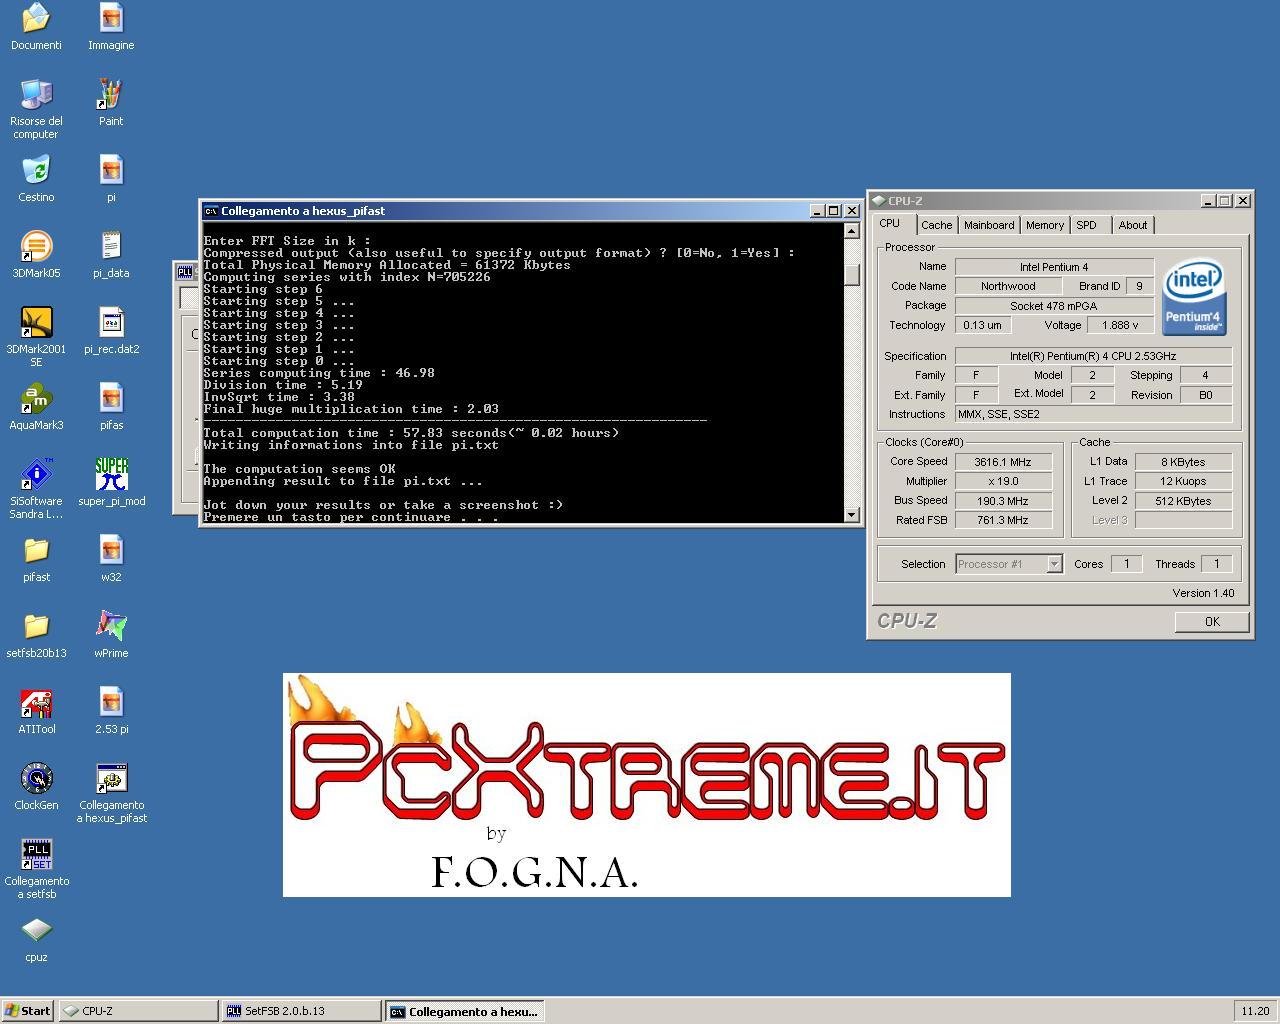
Task: Switch to the Memory tab in CPU-Z
Action: [x=1045, y=225]
